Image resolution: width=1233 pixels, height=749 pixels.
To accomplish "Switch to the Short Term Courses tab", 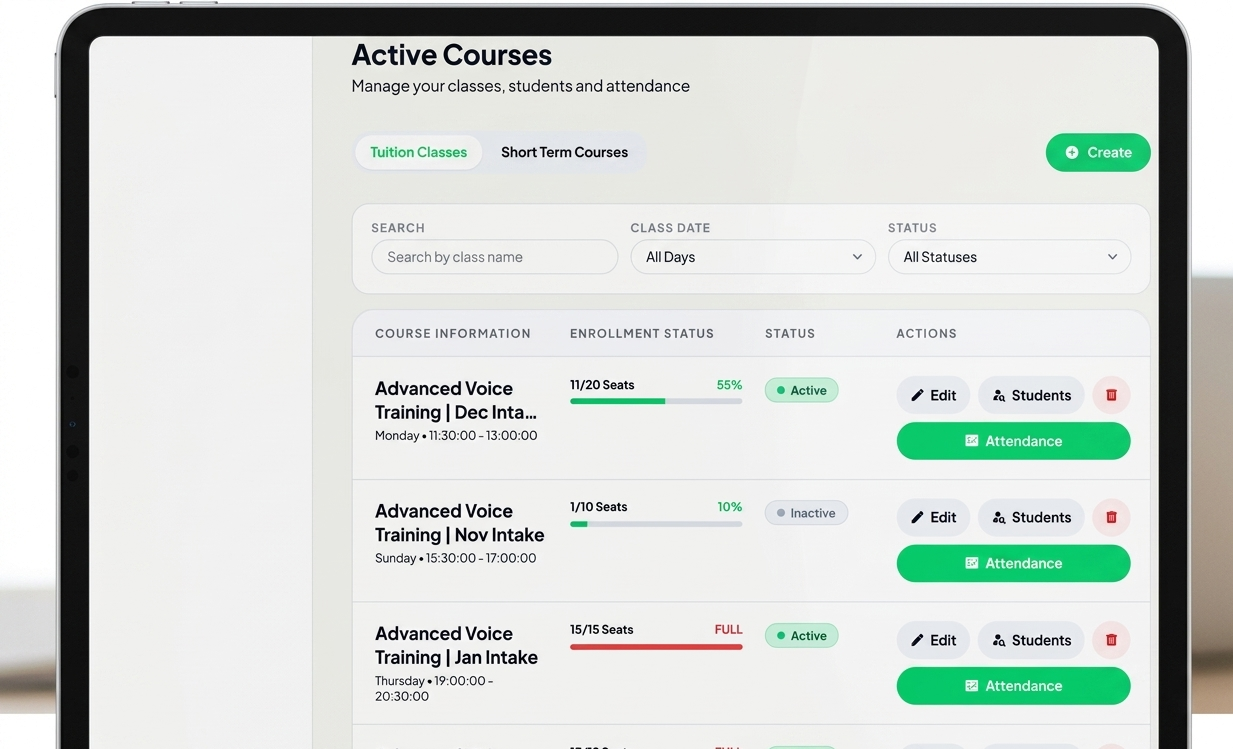I will tap(564, 152).
